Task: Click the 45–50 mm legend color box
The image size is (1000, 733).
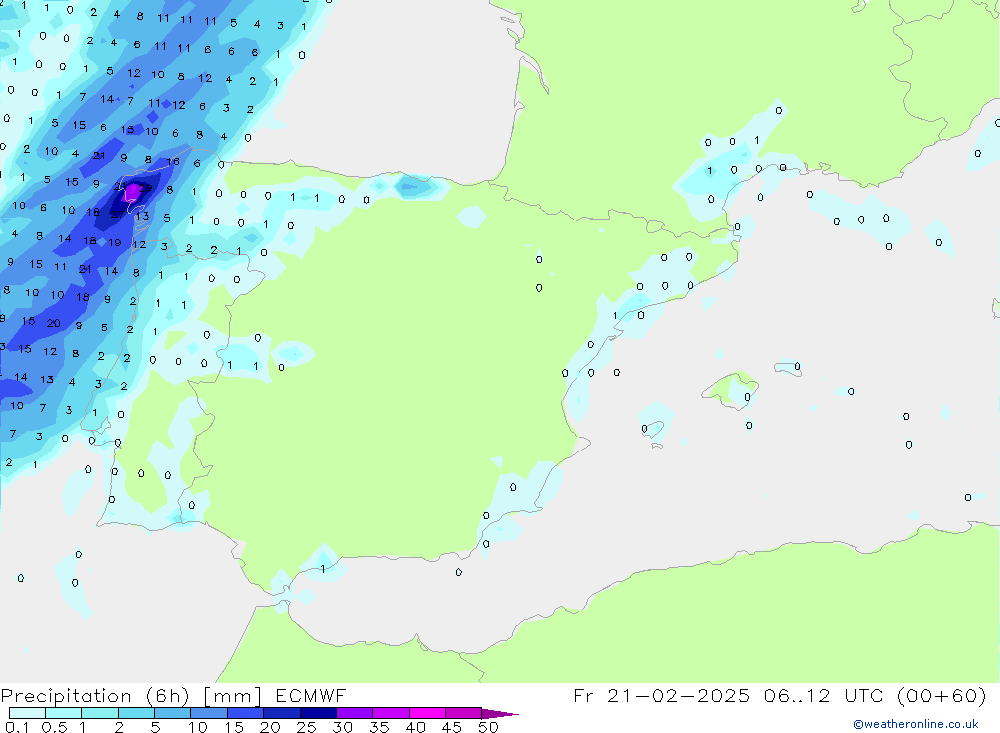Action: [x=464, y=713]
